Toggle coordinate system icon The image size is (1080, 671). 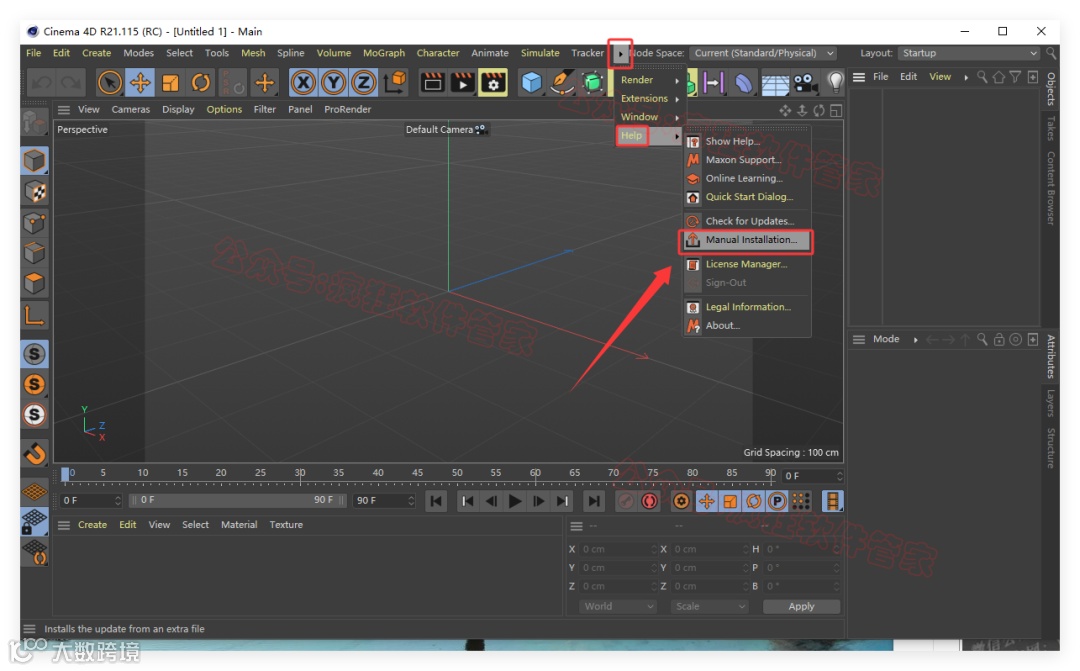[395, 83]
